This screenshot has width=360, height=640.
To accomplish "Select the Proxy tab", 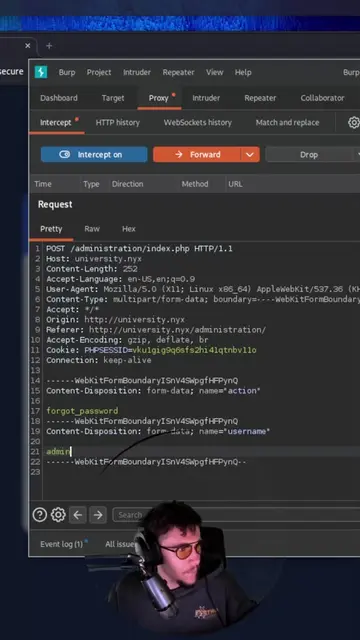I will pos(159,98).
